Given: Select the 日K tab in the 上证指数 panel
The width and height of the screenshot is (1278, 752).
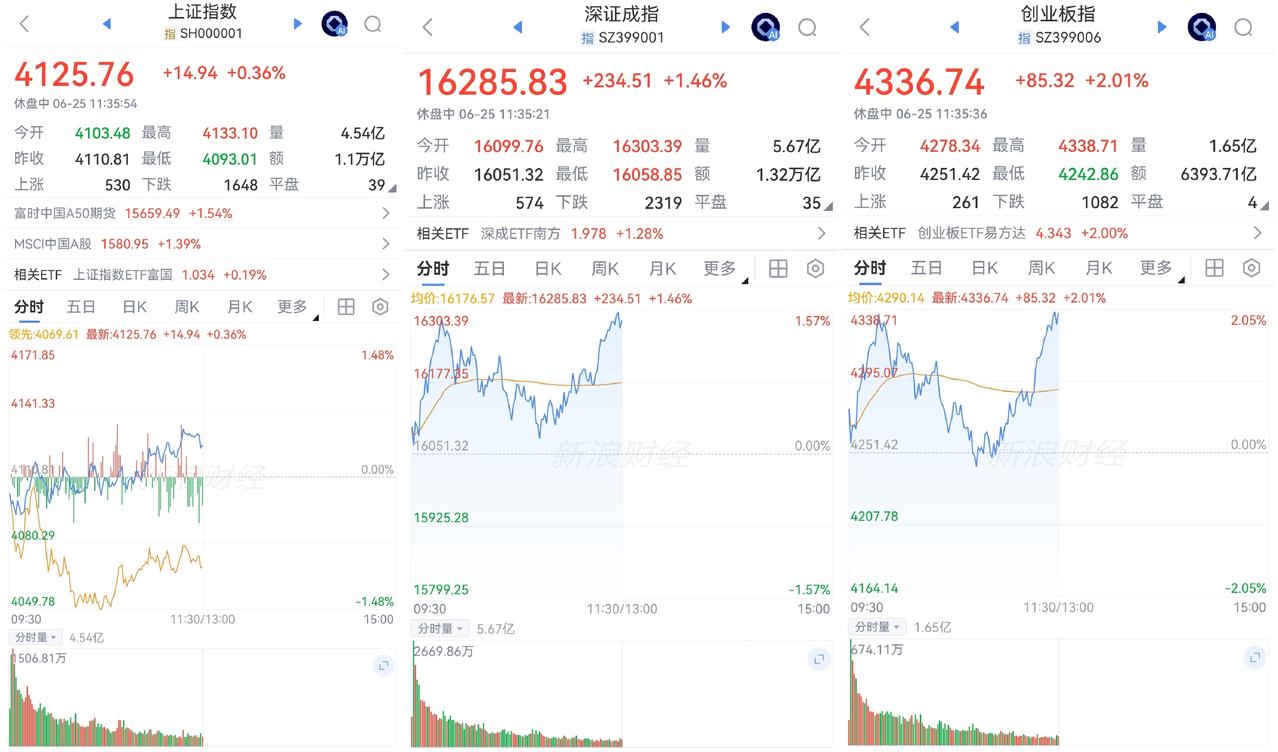Looking at the screenshot, I should (x=134, y=307).
